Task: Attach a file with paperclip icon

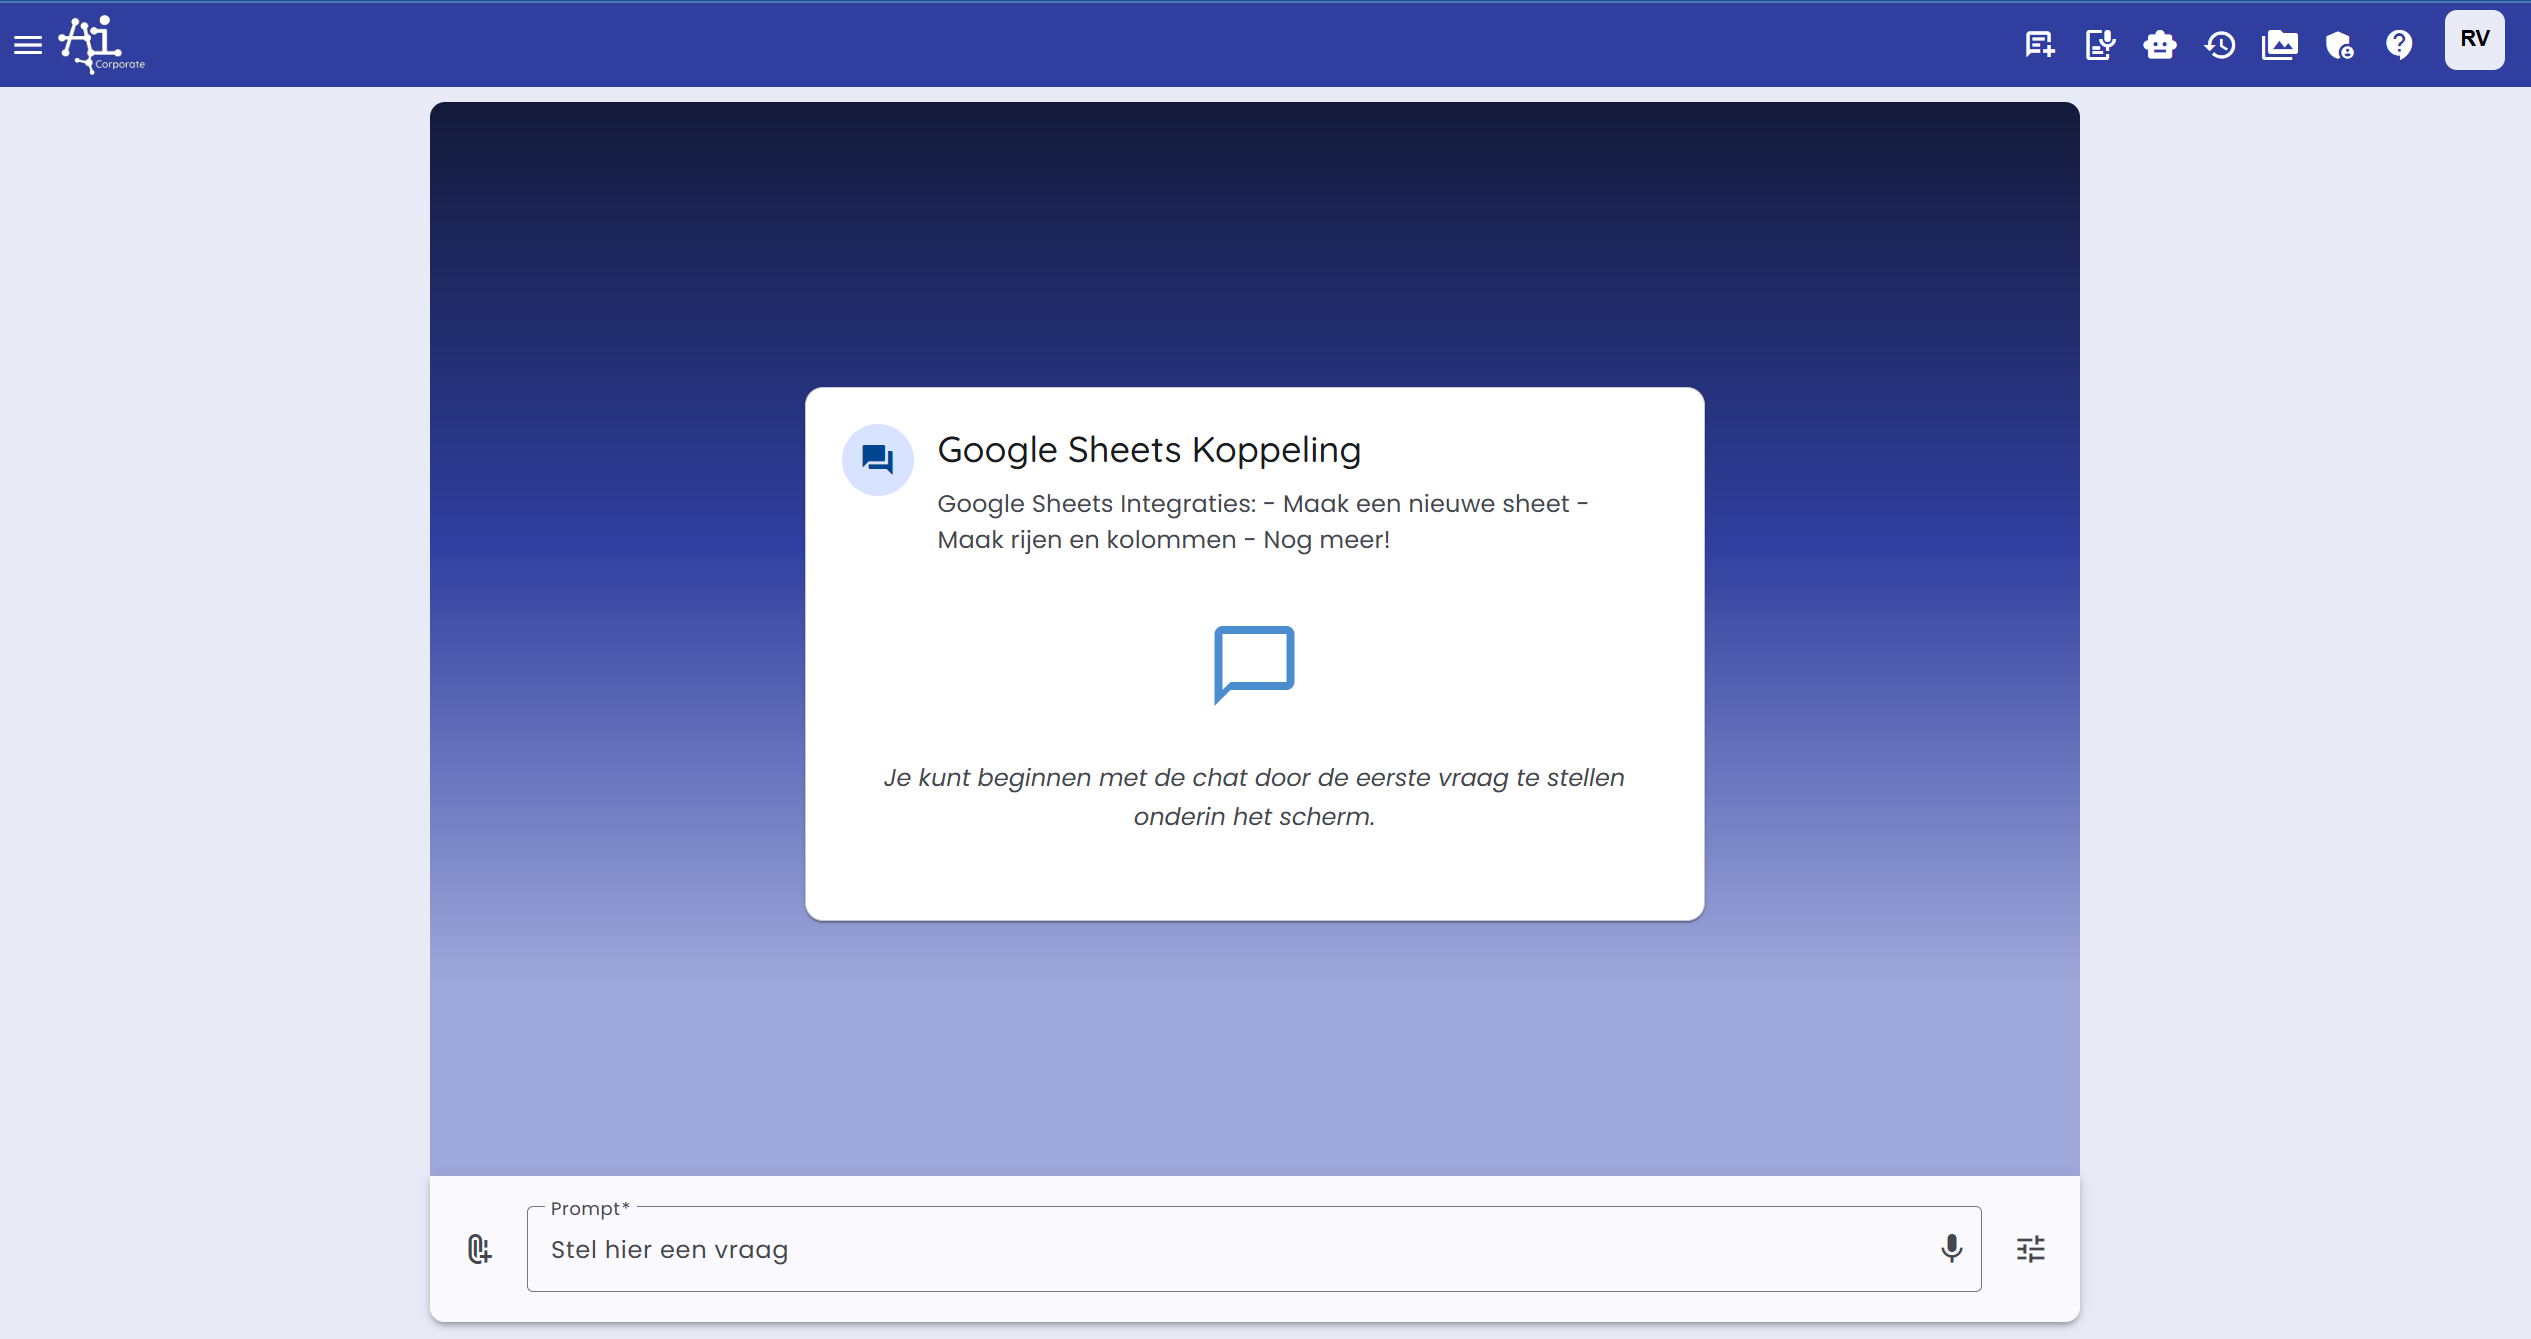Action: pyautogui.click(x=479, y=1248)
